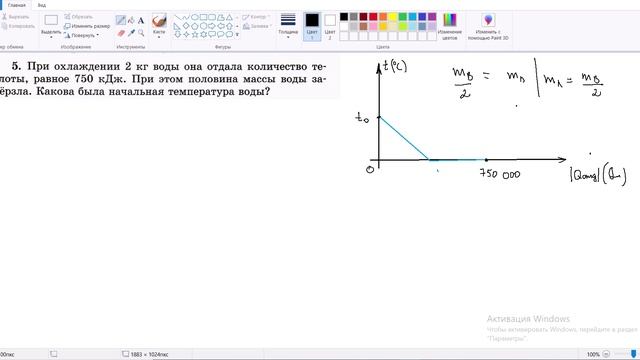Pick the pink palette color
This screenshot has height=360, width=640.
373,27
